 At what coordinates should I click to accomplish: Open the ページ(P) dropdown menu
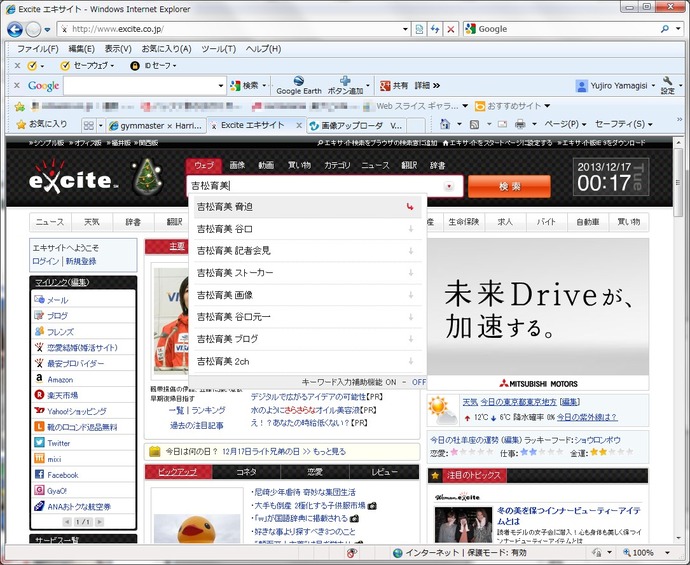566,124
